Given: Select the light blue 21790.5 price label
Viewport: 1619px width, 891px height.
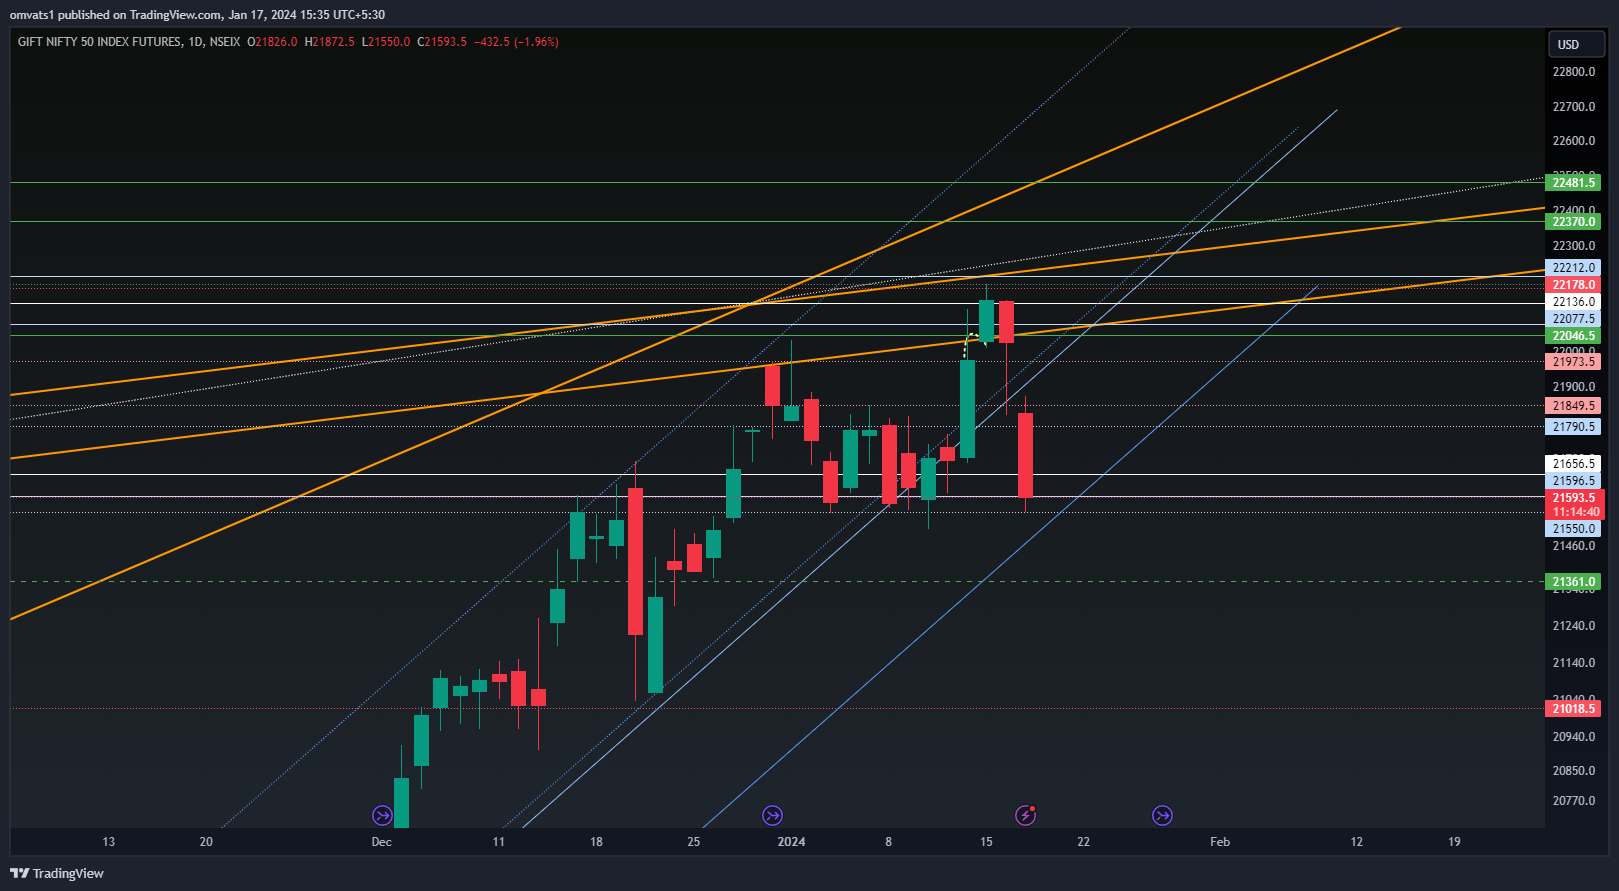Looking at the screenshot, I should pos(1573,427).
